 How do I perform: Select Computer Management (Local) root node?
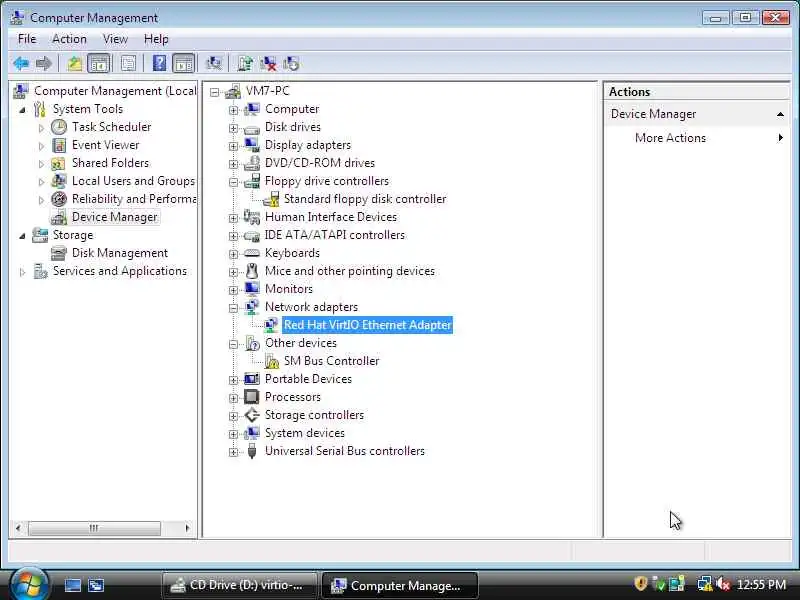(115, 91)
